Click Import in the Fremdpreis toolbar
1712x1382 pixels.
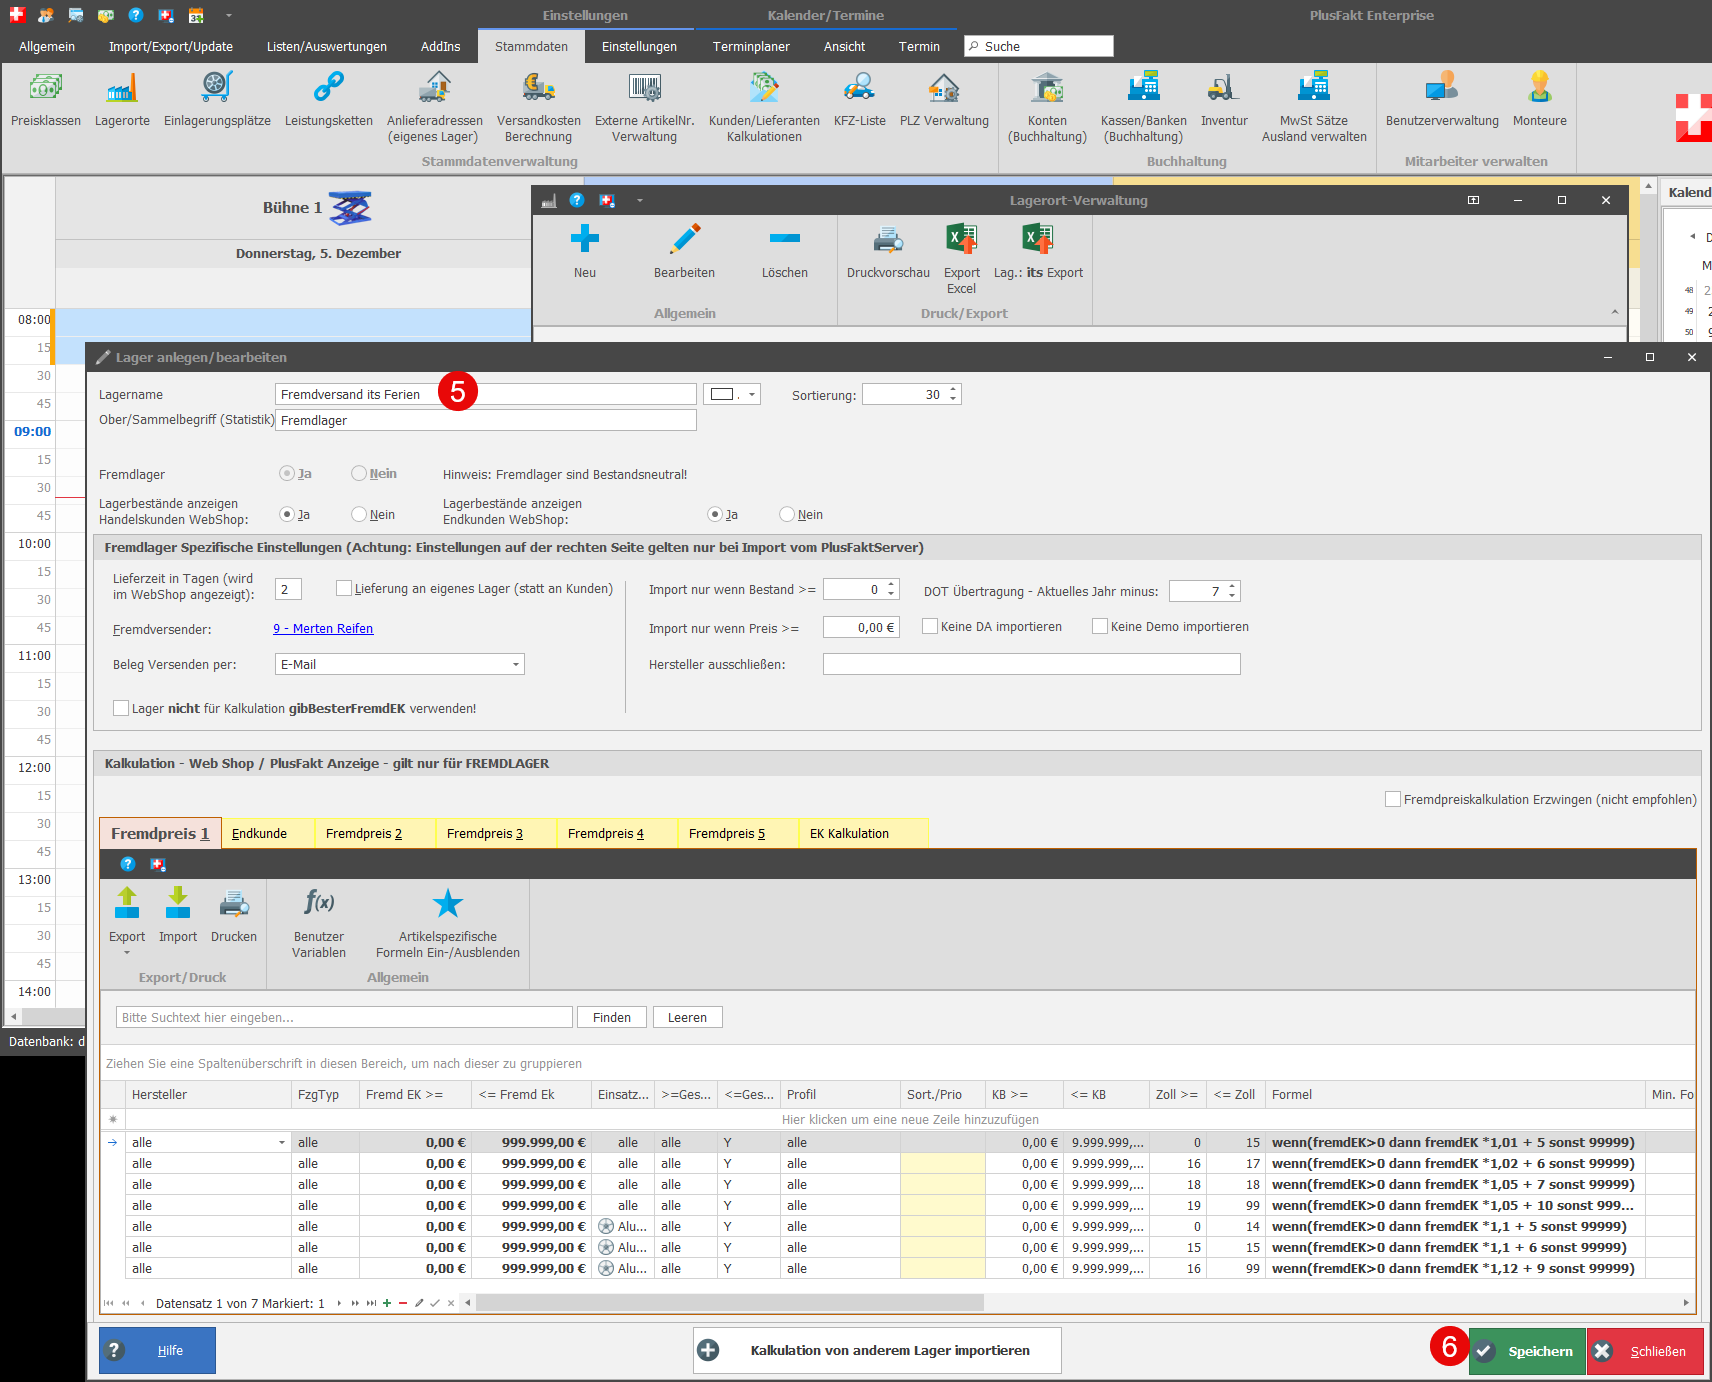click(178, 915)
